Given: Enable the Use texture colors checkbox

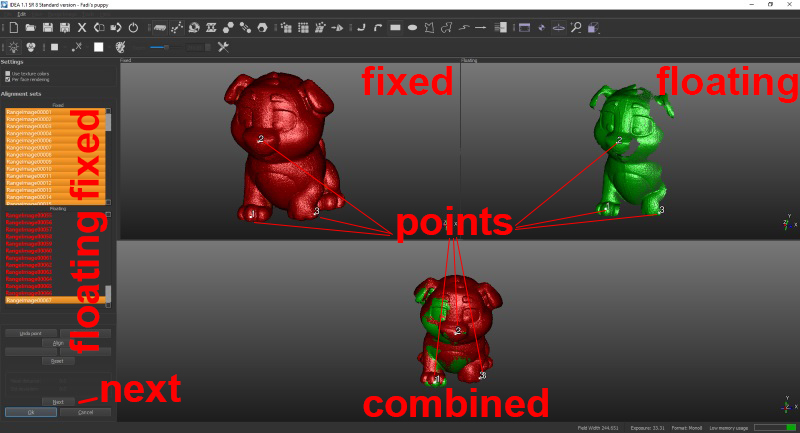Looking at the screenshot, I should click(x=8, y=73).
